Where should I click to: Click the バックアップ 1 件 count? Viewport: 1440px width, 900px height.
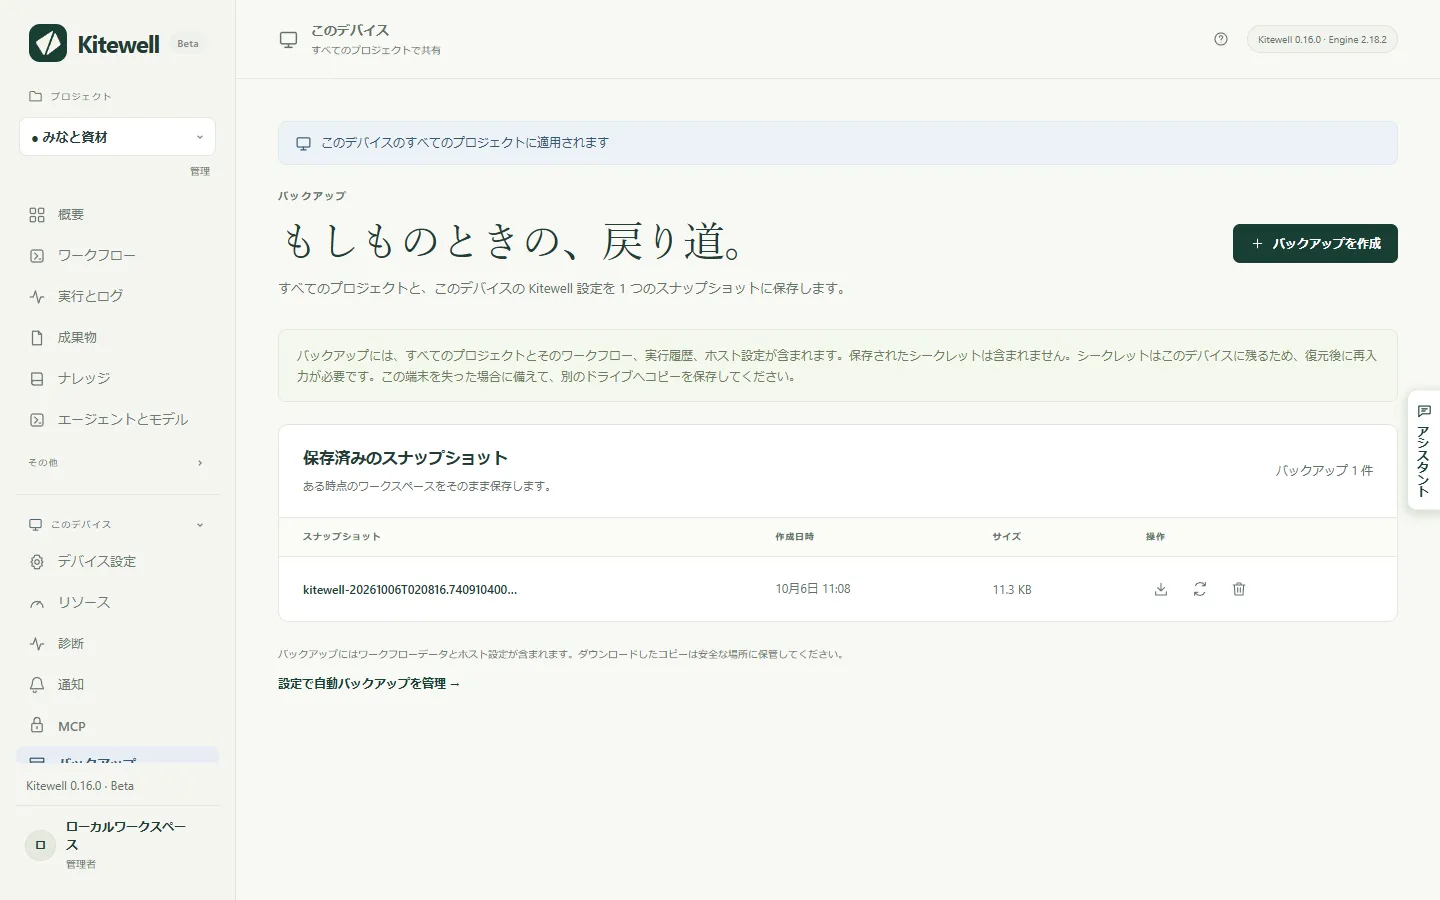(1324, 470)
